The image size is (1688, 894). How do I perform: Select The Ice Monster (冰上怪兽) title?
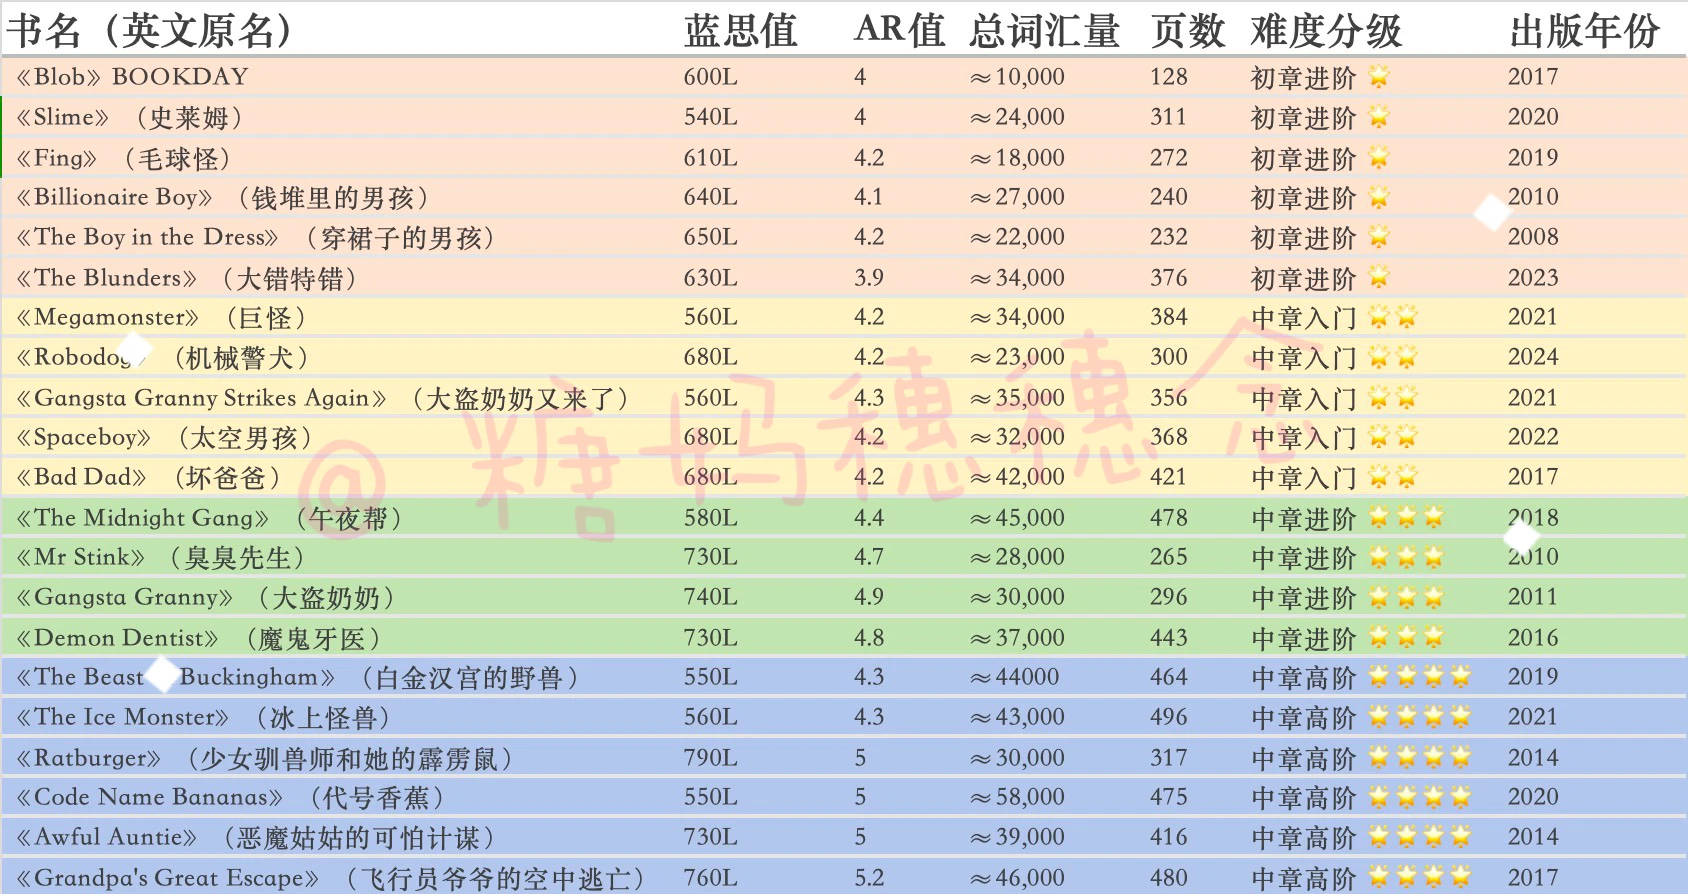(203, 717)
